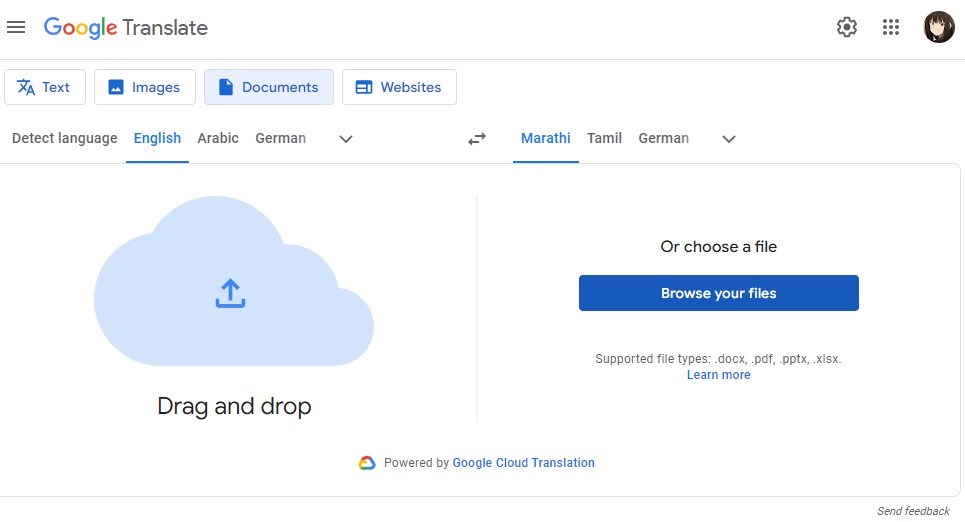The image size is (965, 522).
Task: Select Arabic as source language
Action: [218, 139]
